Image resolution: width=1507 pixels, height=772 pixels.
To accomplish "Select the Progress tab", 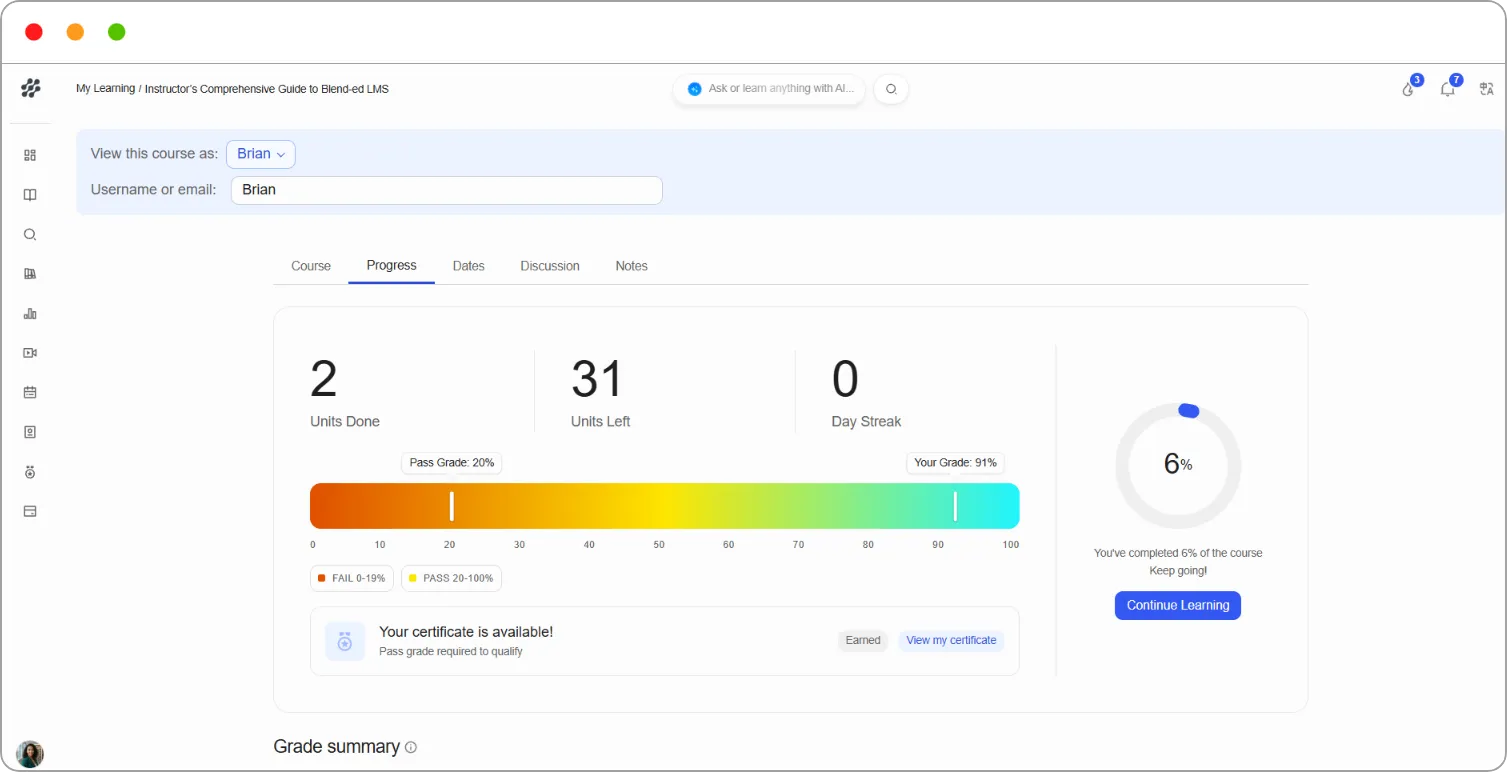I will pyautogui.click(x=392, y=265).
